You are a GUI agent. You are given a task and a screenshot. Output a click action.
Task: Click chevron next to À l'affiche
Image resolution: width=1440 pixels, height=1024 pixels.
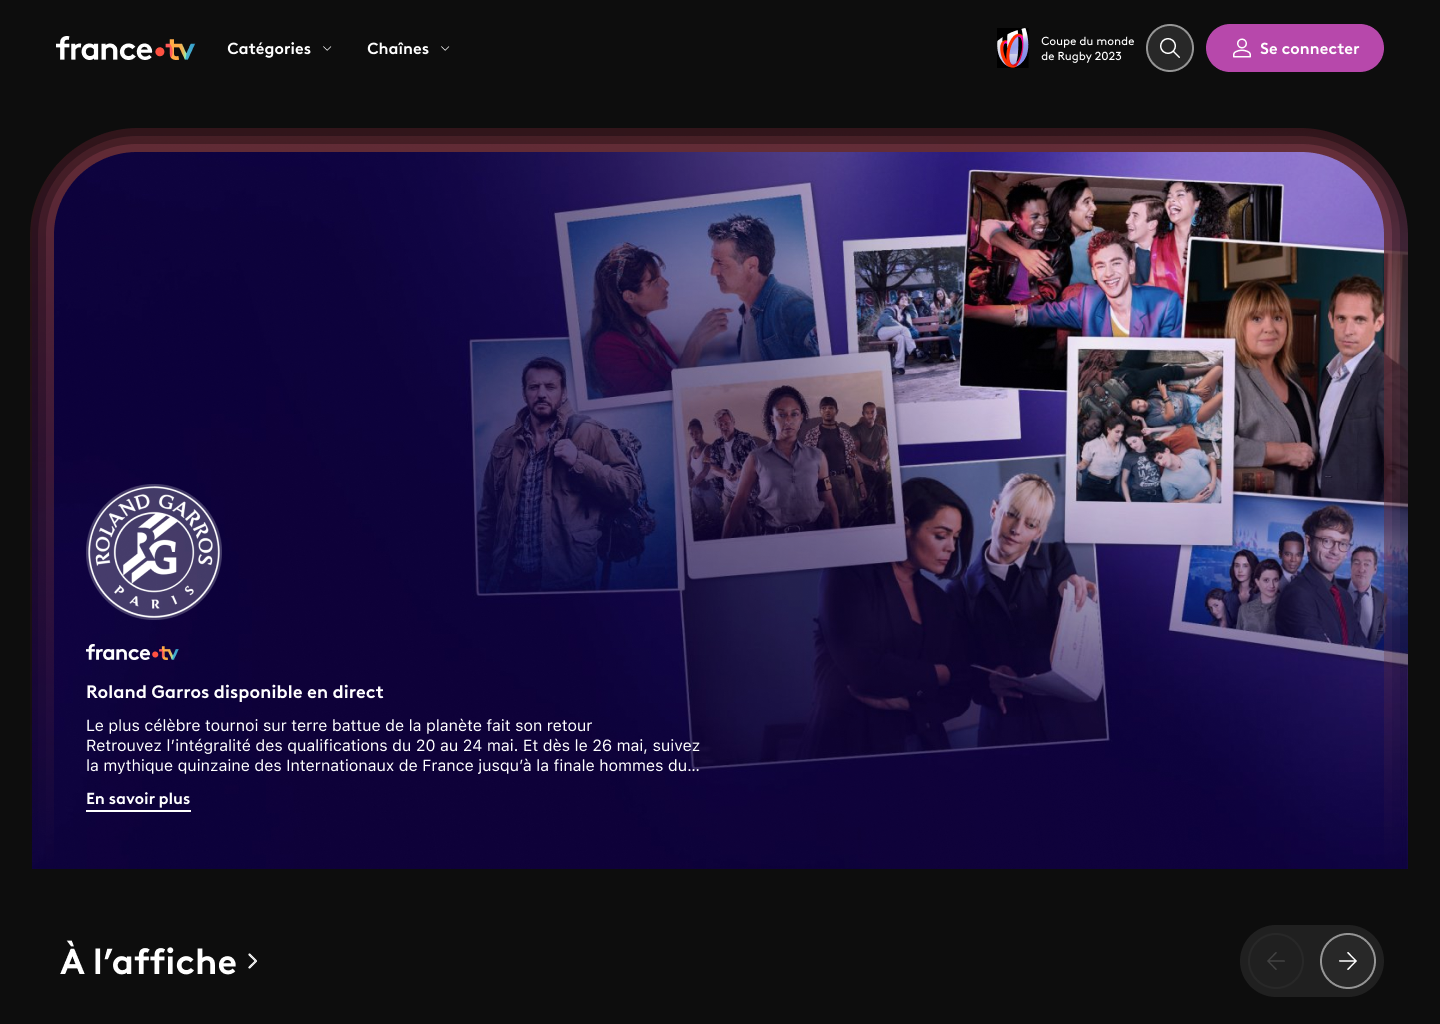click(x=252, y=961)
